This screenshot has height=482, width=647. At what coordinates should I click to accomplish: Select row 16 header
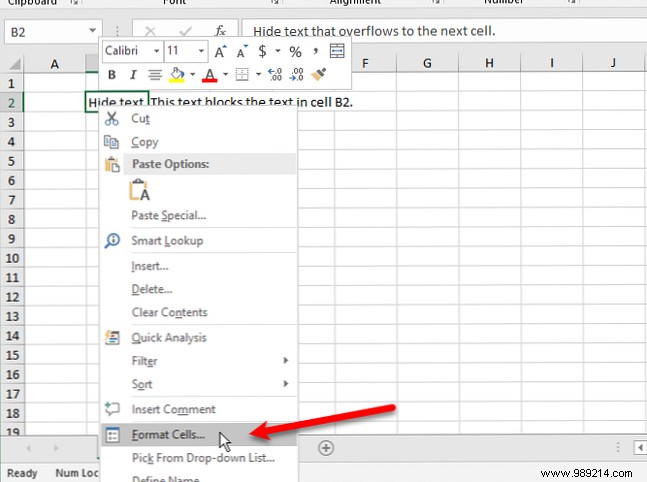[x=12, y=375]
